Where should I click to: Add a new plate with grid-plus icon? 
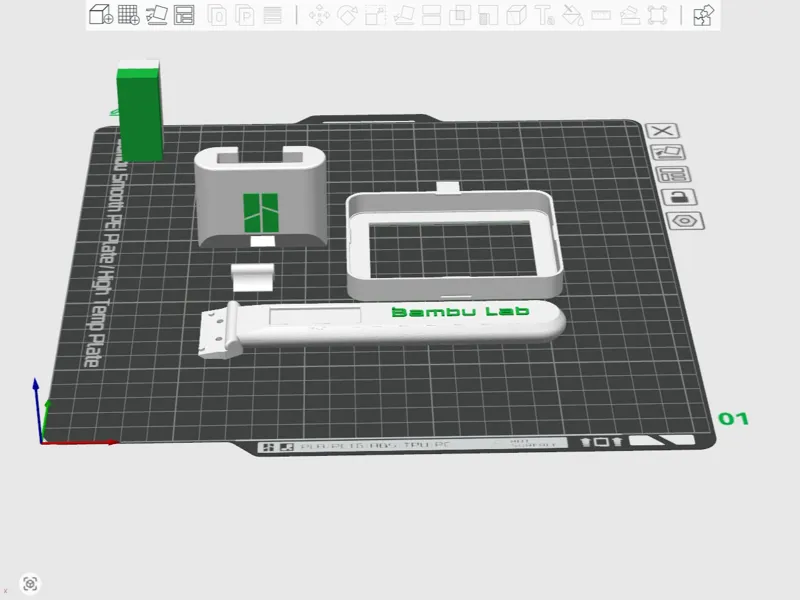point(129,15)
